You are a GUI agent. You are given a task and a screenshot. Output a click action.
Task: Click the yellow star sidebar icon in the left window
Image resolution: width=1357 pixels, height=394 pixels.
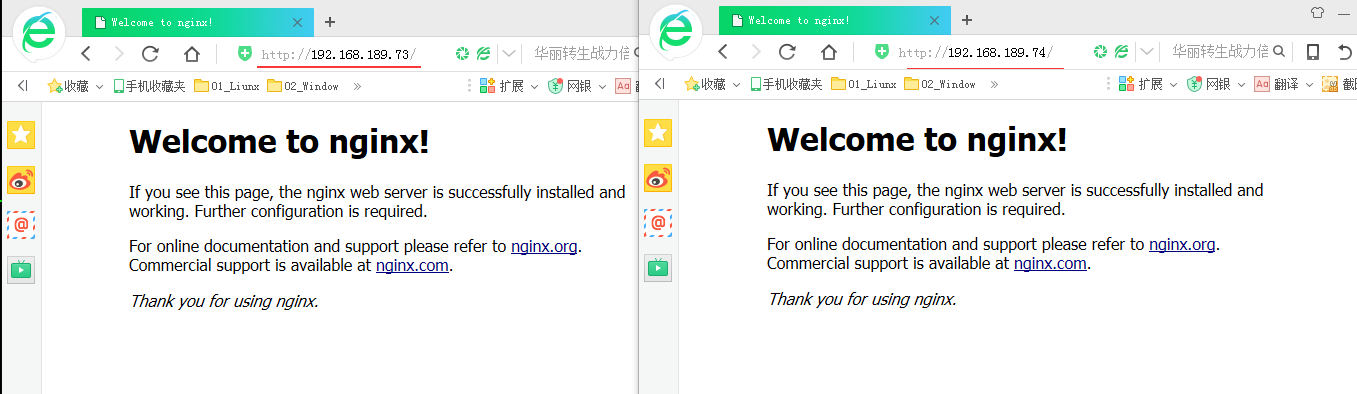[21, 134]
